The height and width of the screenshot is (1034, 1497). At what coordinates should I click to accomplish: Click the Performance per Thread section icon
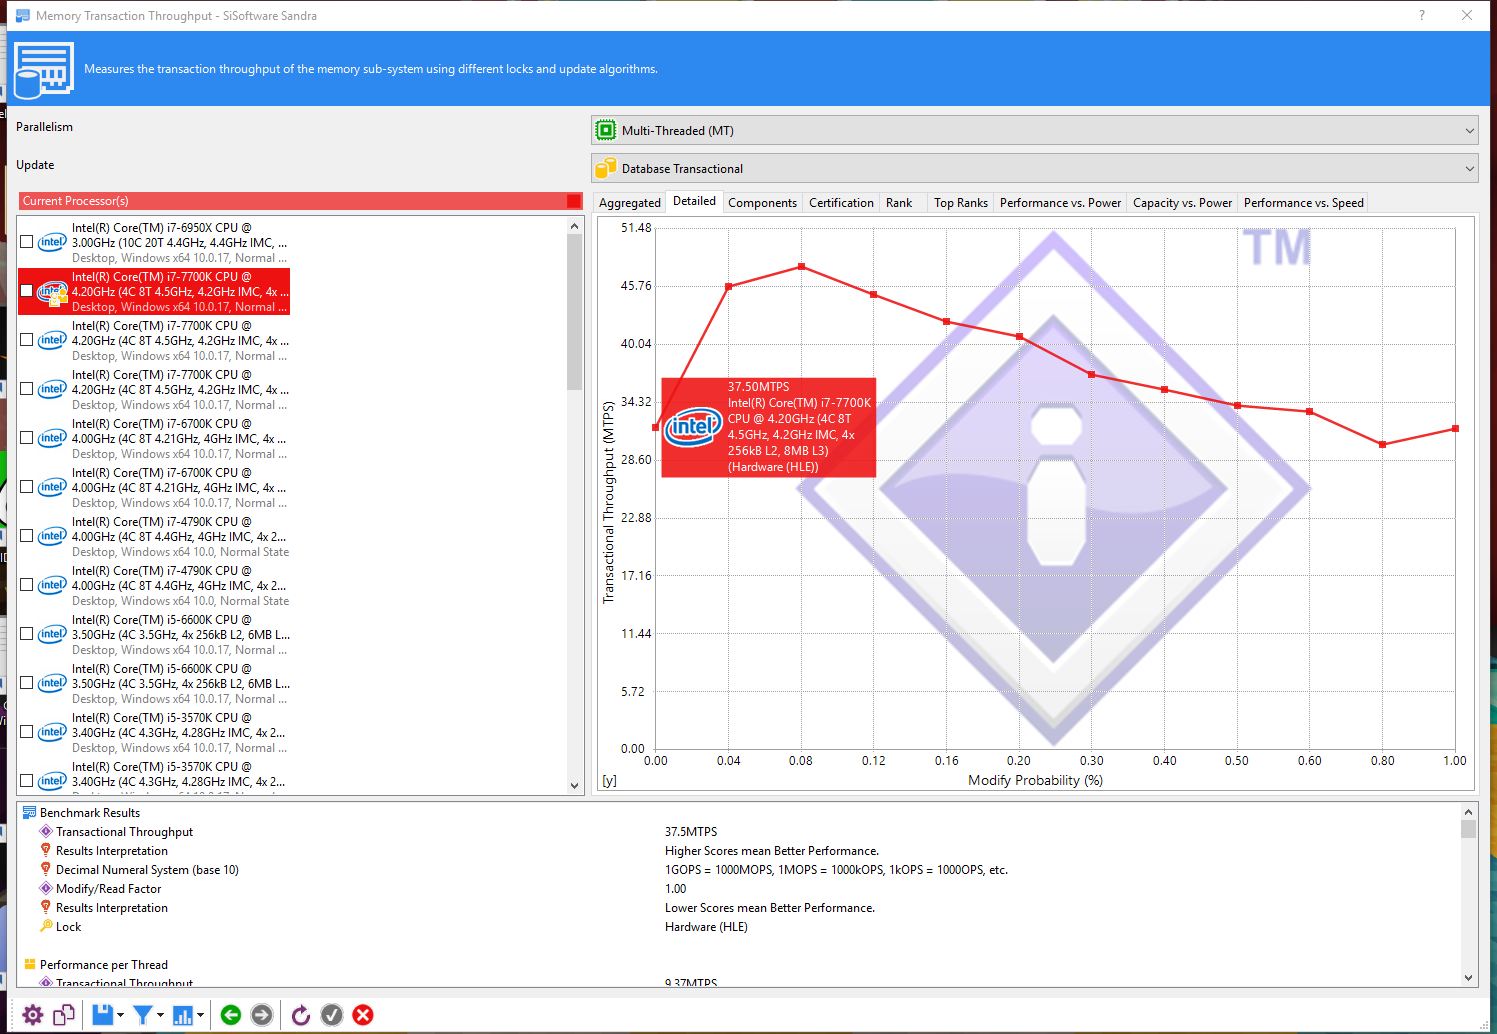coord(29,964)
